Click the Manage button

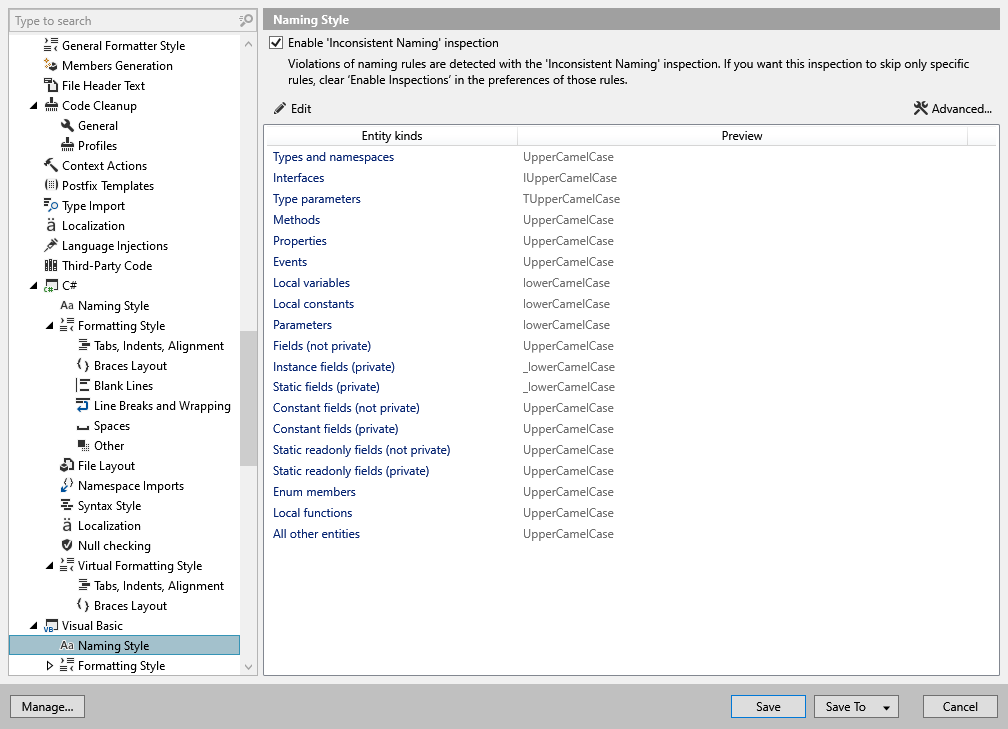tap(47, 706)
